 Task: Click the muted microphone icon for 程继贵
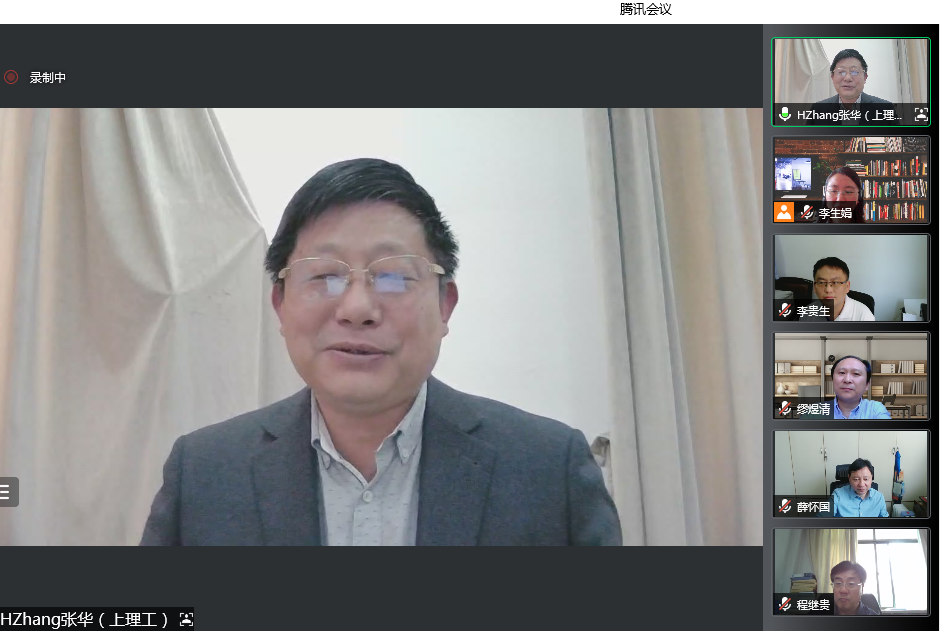pyautogui.click(x=785, y=605)
